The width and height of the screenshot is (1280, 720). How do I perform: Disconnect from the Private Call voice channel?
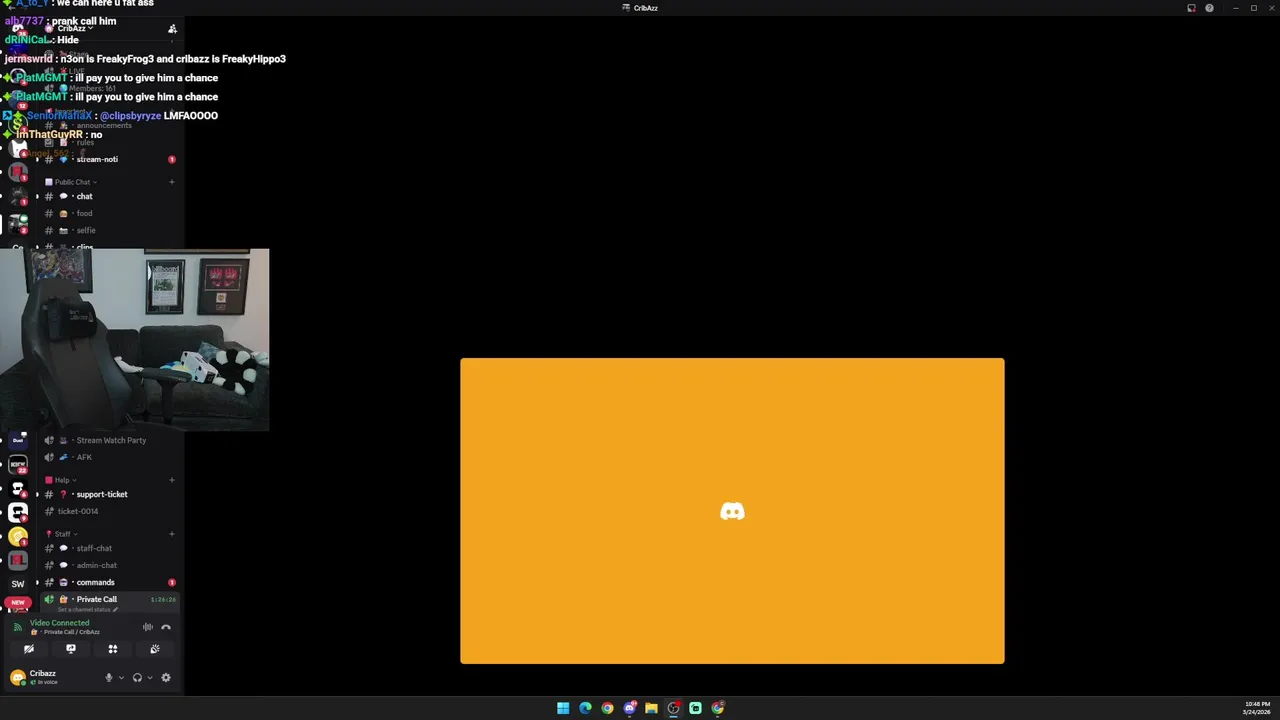point(166,627)
